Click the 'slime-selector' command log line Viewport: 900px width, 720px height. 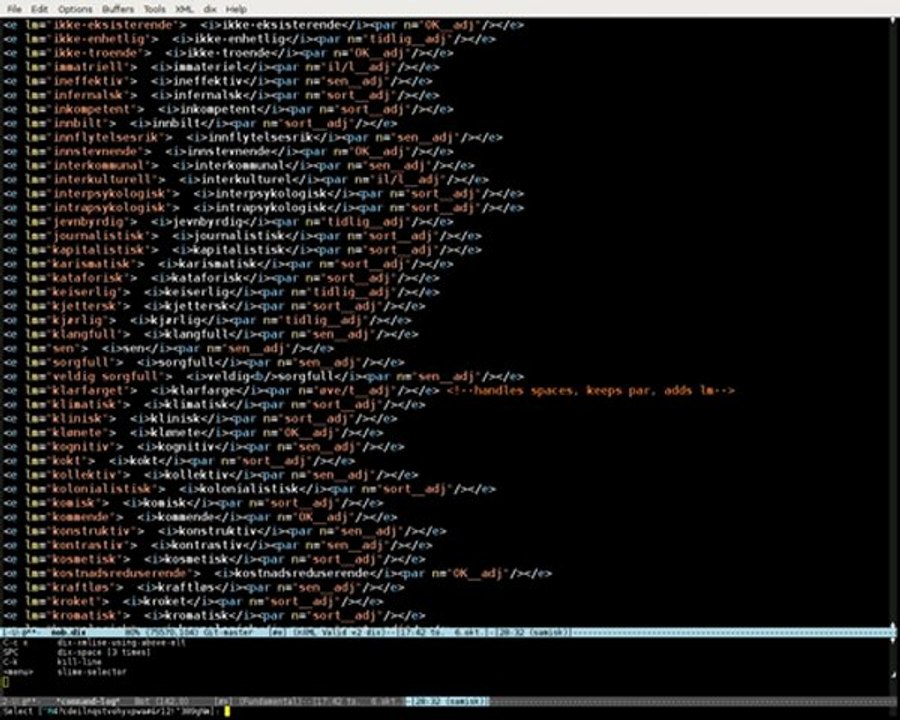tap(64, 672)
